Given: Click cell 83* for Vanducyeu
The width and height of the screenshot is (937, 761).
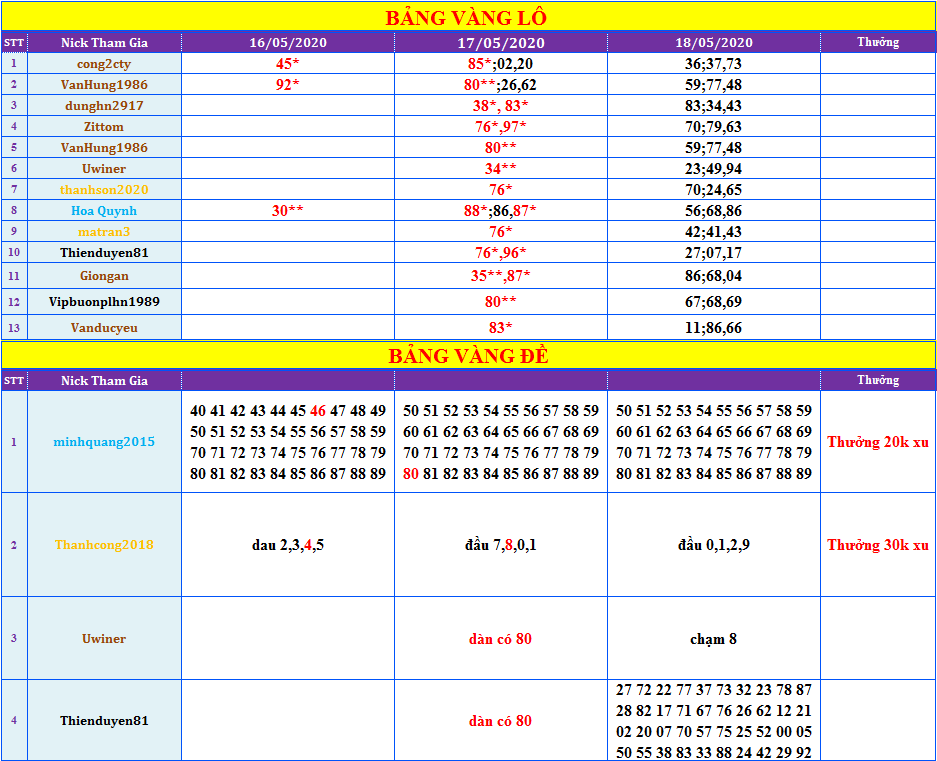Looking at the screenshot, I should pos(500,328).
